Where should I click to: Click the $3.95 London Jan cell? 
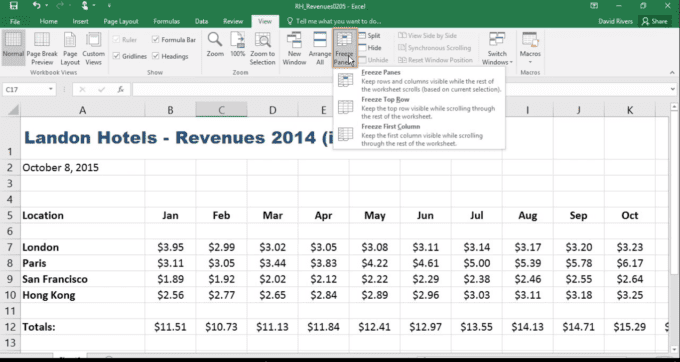[x=170, y=247]
